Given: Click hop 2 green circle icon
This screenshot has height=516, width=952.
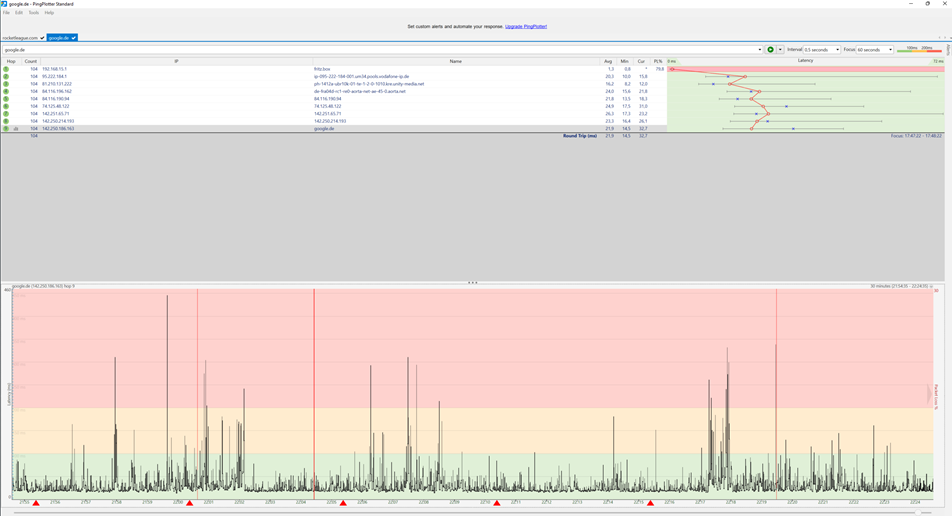Looking at the screenshot, I should pos(6,76).
